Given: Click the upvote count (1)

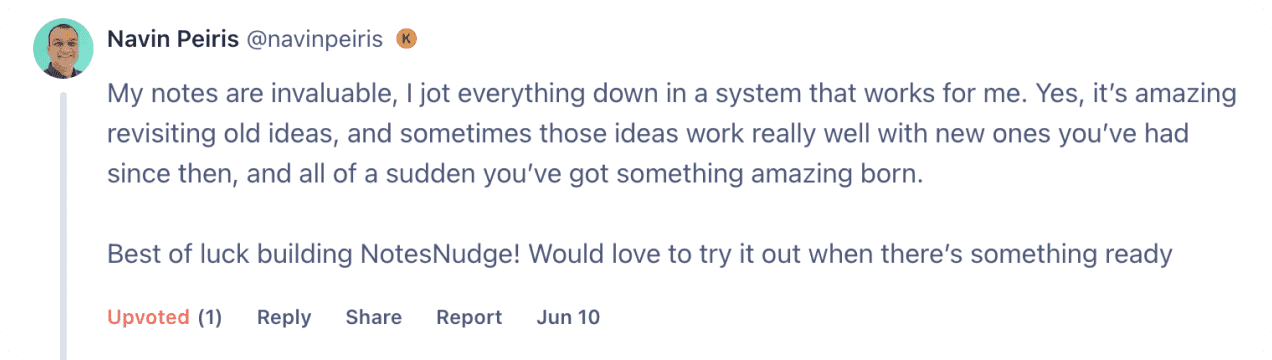Looking at the screenshot, I should point(209,317).
